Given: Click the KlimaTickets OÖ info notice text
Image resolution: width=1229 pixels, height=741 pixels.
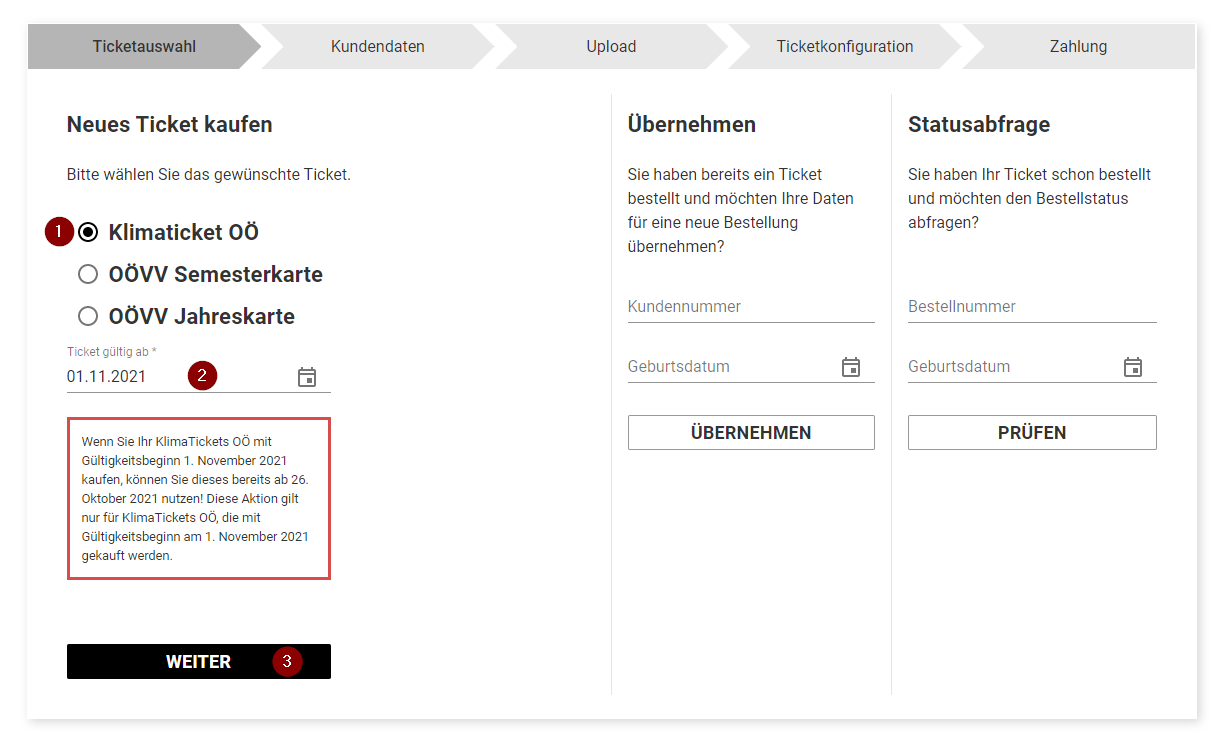Looking at the screenshot, I should click(x=199, y=499).
